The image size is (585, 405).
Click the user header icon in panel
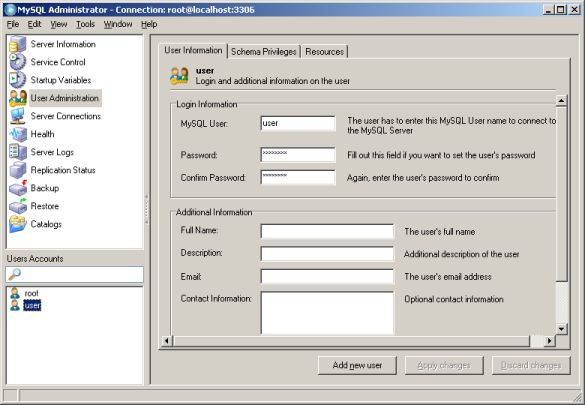click(x=179, y=76)
